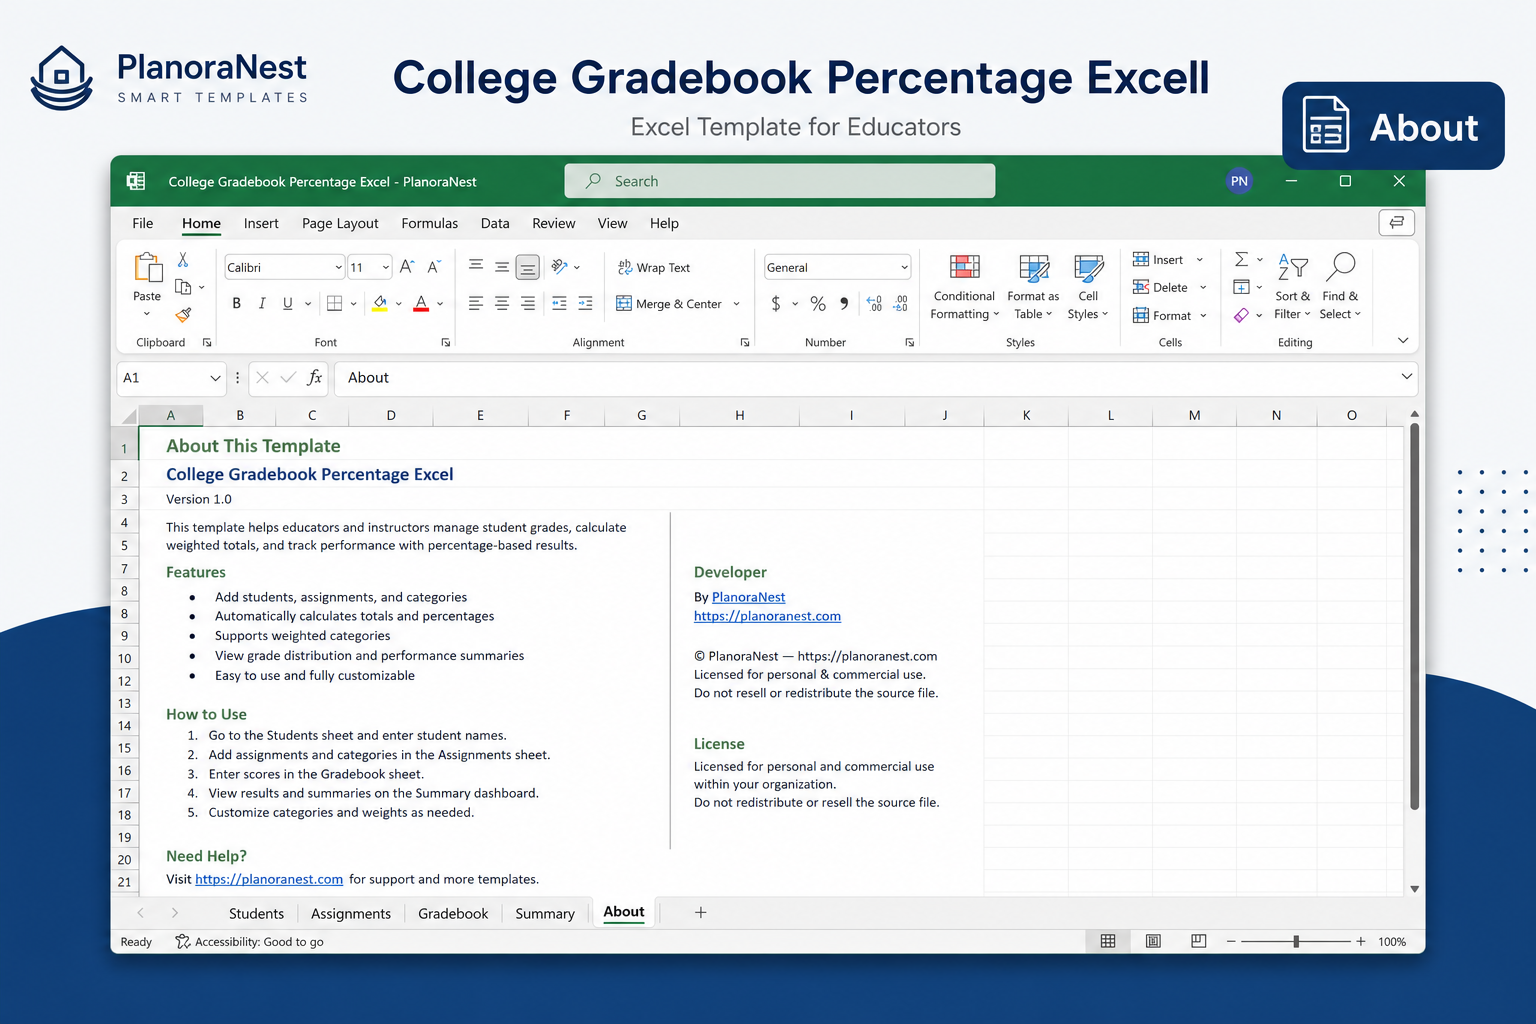Apply Percent Style icon

(818, 303)
